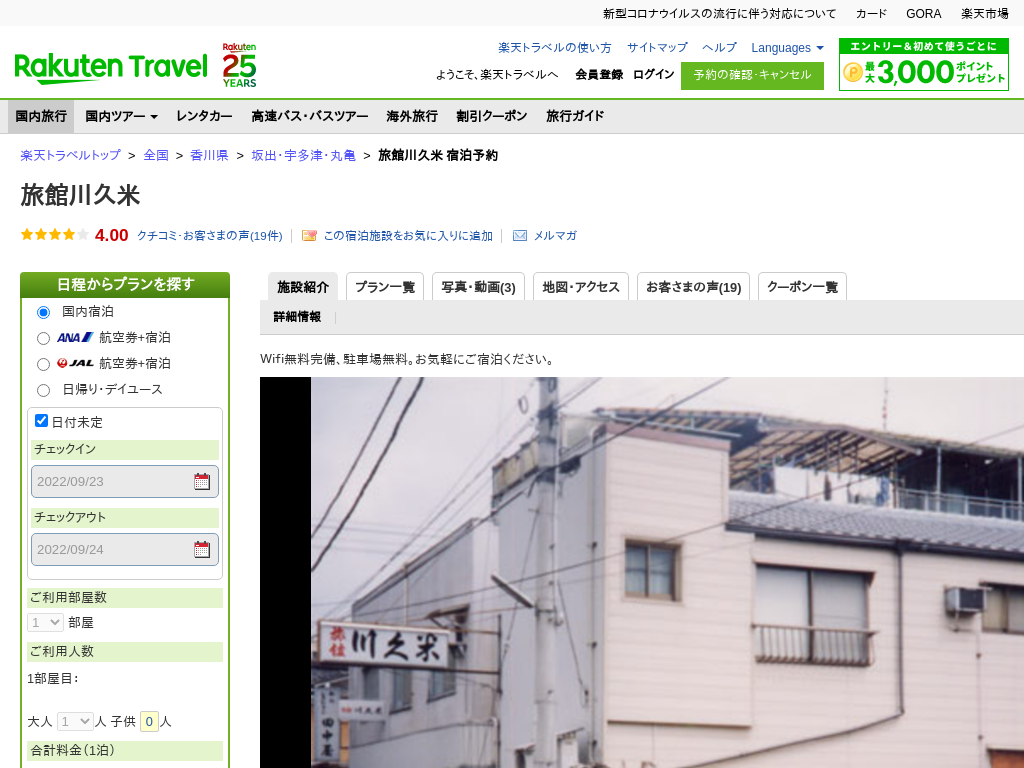The height and width of the screenshot is (768, 1024).
Task: Open the 国内旅行 nav item
Action: pyautogui.click(x=41, y=116)
